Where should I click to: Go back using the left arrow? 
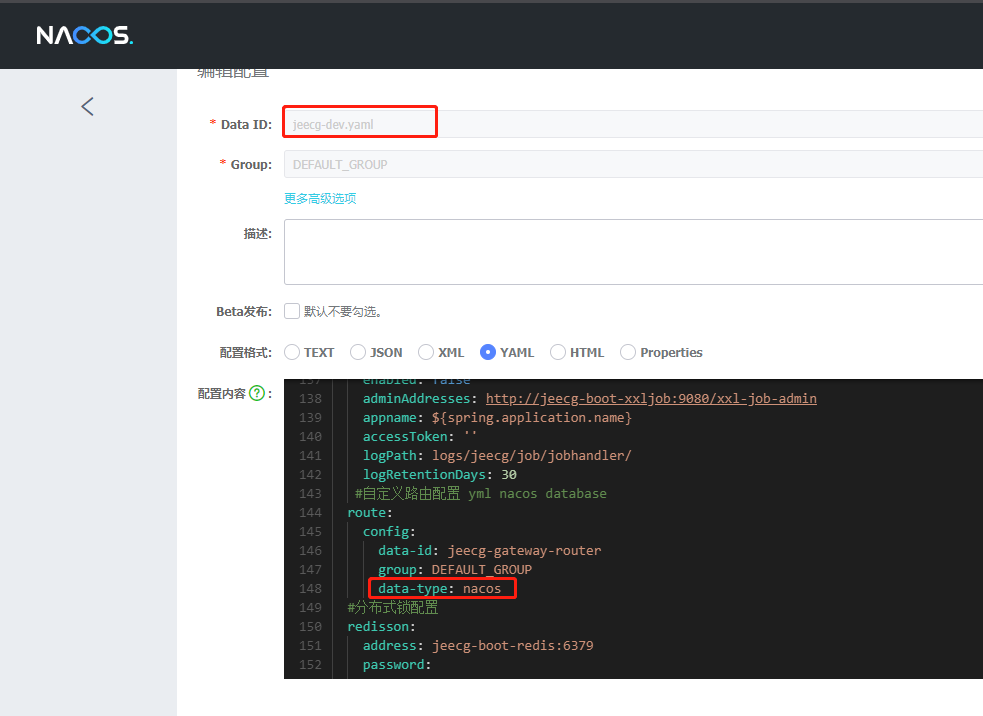[x=88, y=107]
